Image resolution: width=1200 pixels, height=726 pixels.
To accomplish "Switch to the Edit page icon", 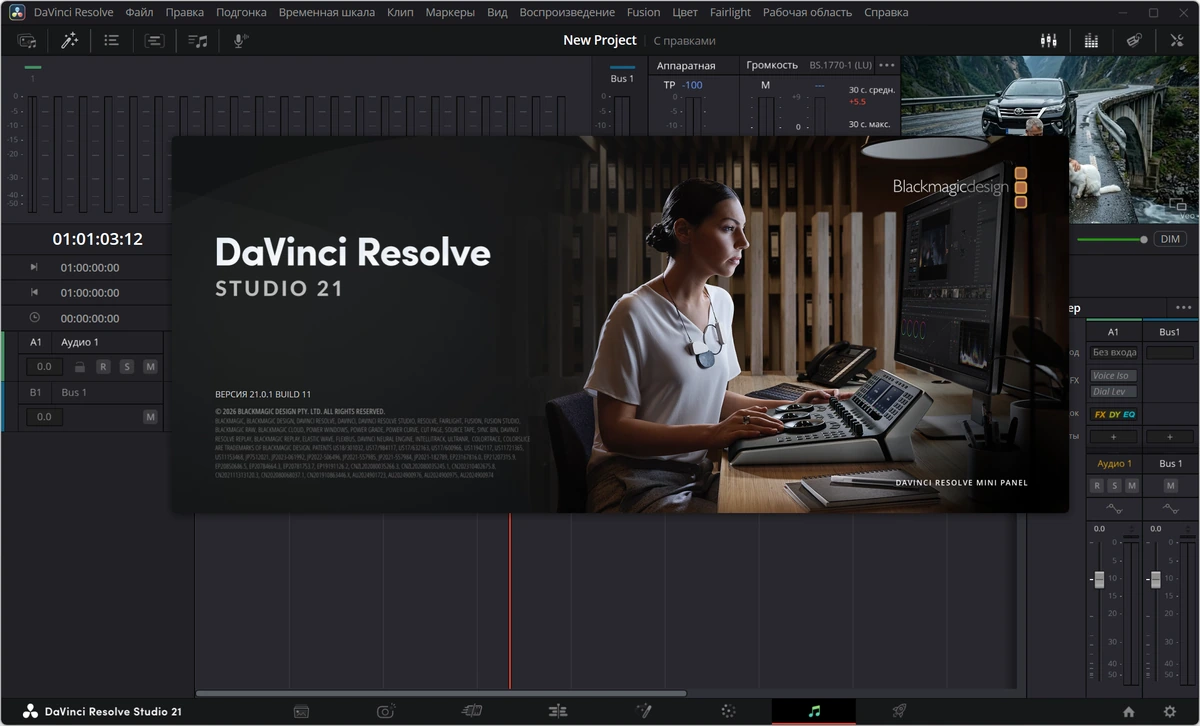I will pos(558,711).
